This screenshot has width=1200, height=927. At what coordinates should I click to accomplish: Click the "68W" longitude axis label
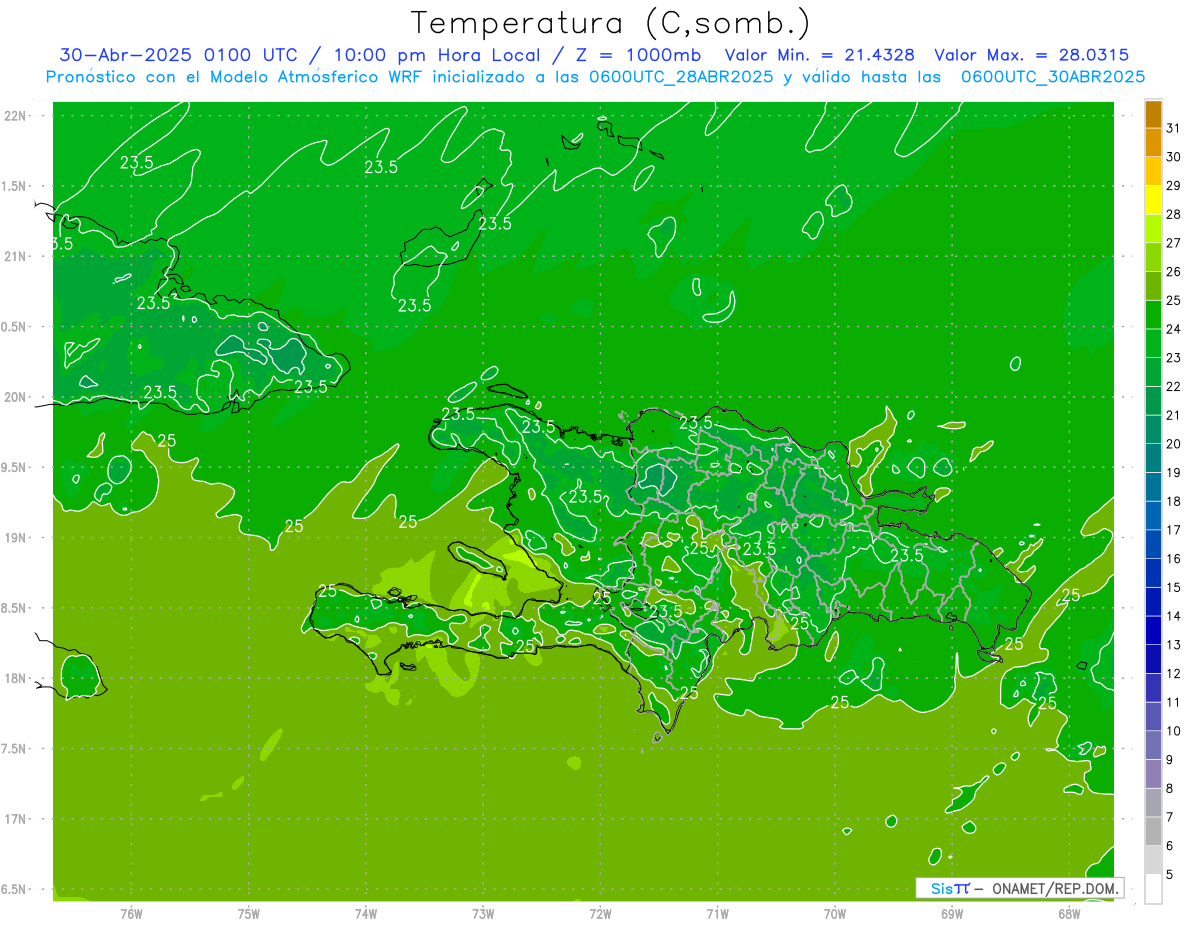click(1069, 913)
